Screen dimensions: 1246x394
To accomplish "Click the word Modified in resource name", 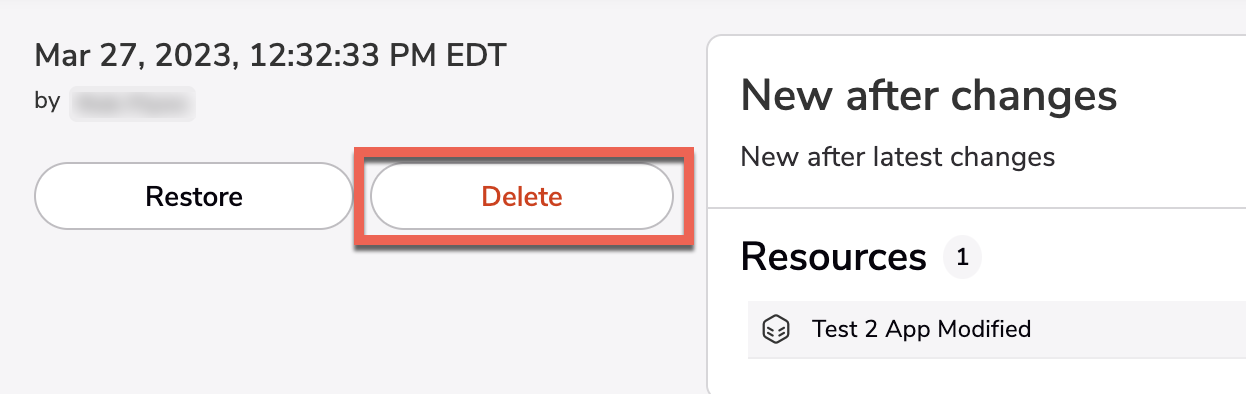I will pos(986,328).
